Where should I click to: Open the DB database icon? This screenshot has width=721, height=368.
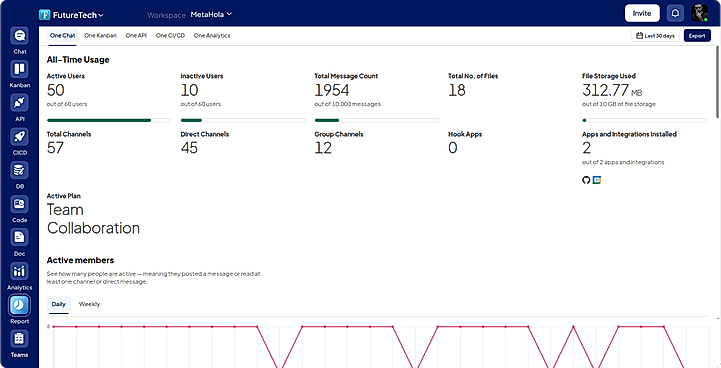click(19, 170)
